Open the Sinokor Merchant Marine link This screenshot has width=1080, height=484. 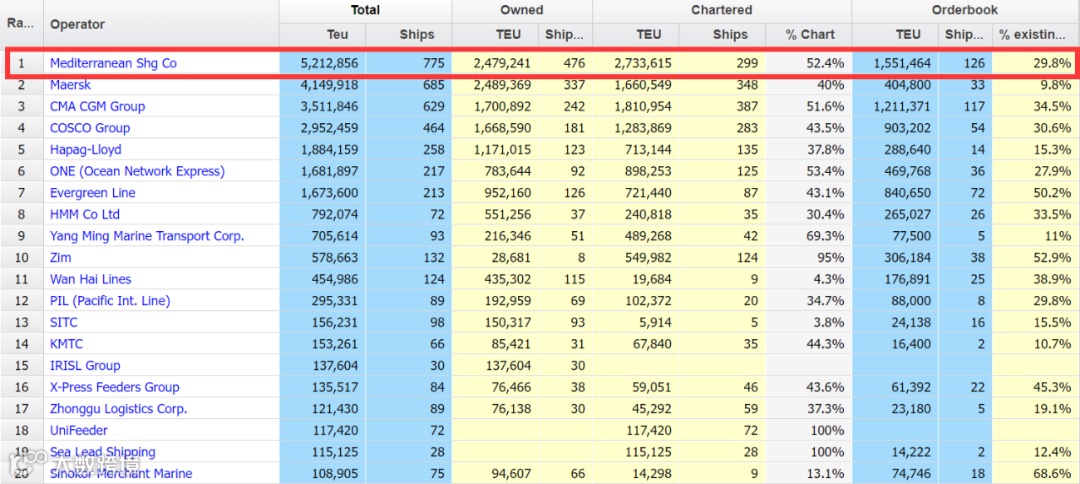pos(121,473)
